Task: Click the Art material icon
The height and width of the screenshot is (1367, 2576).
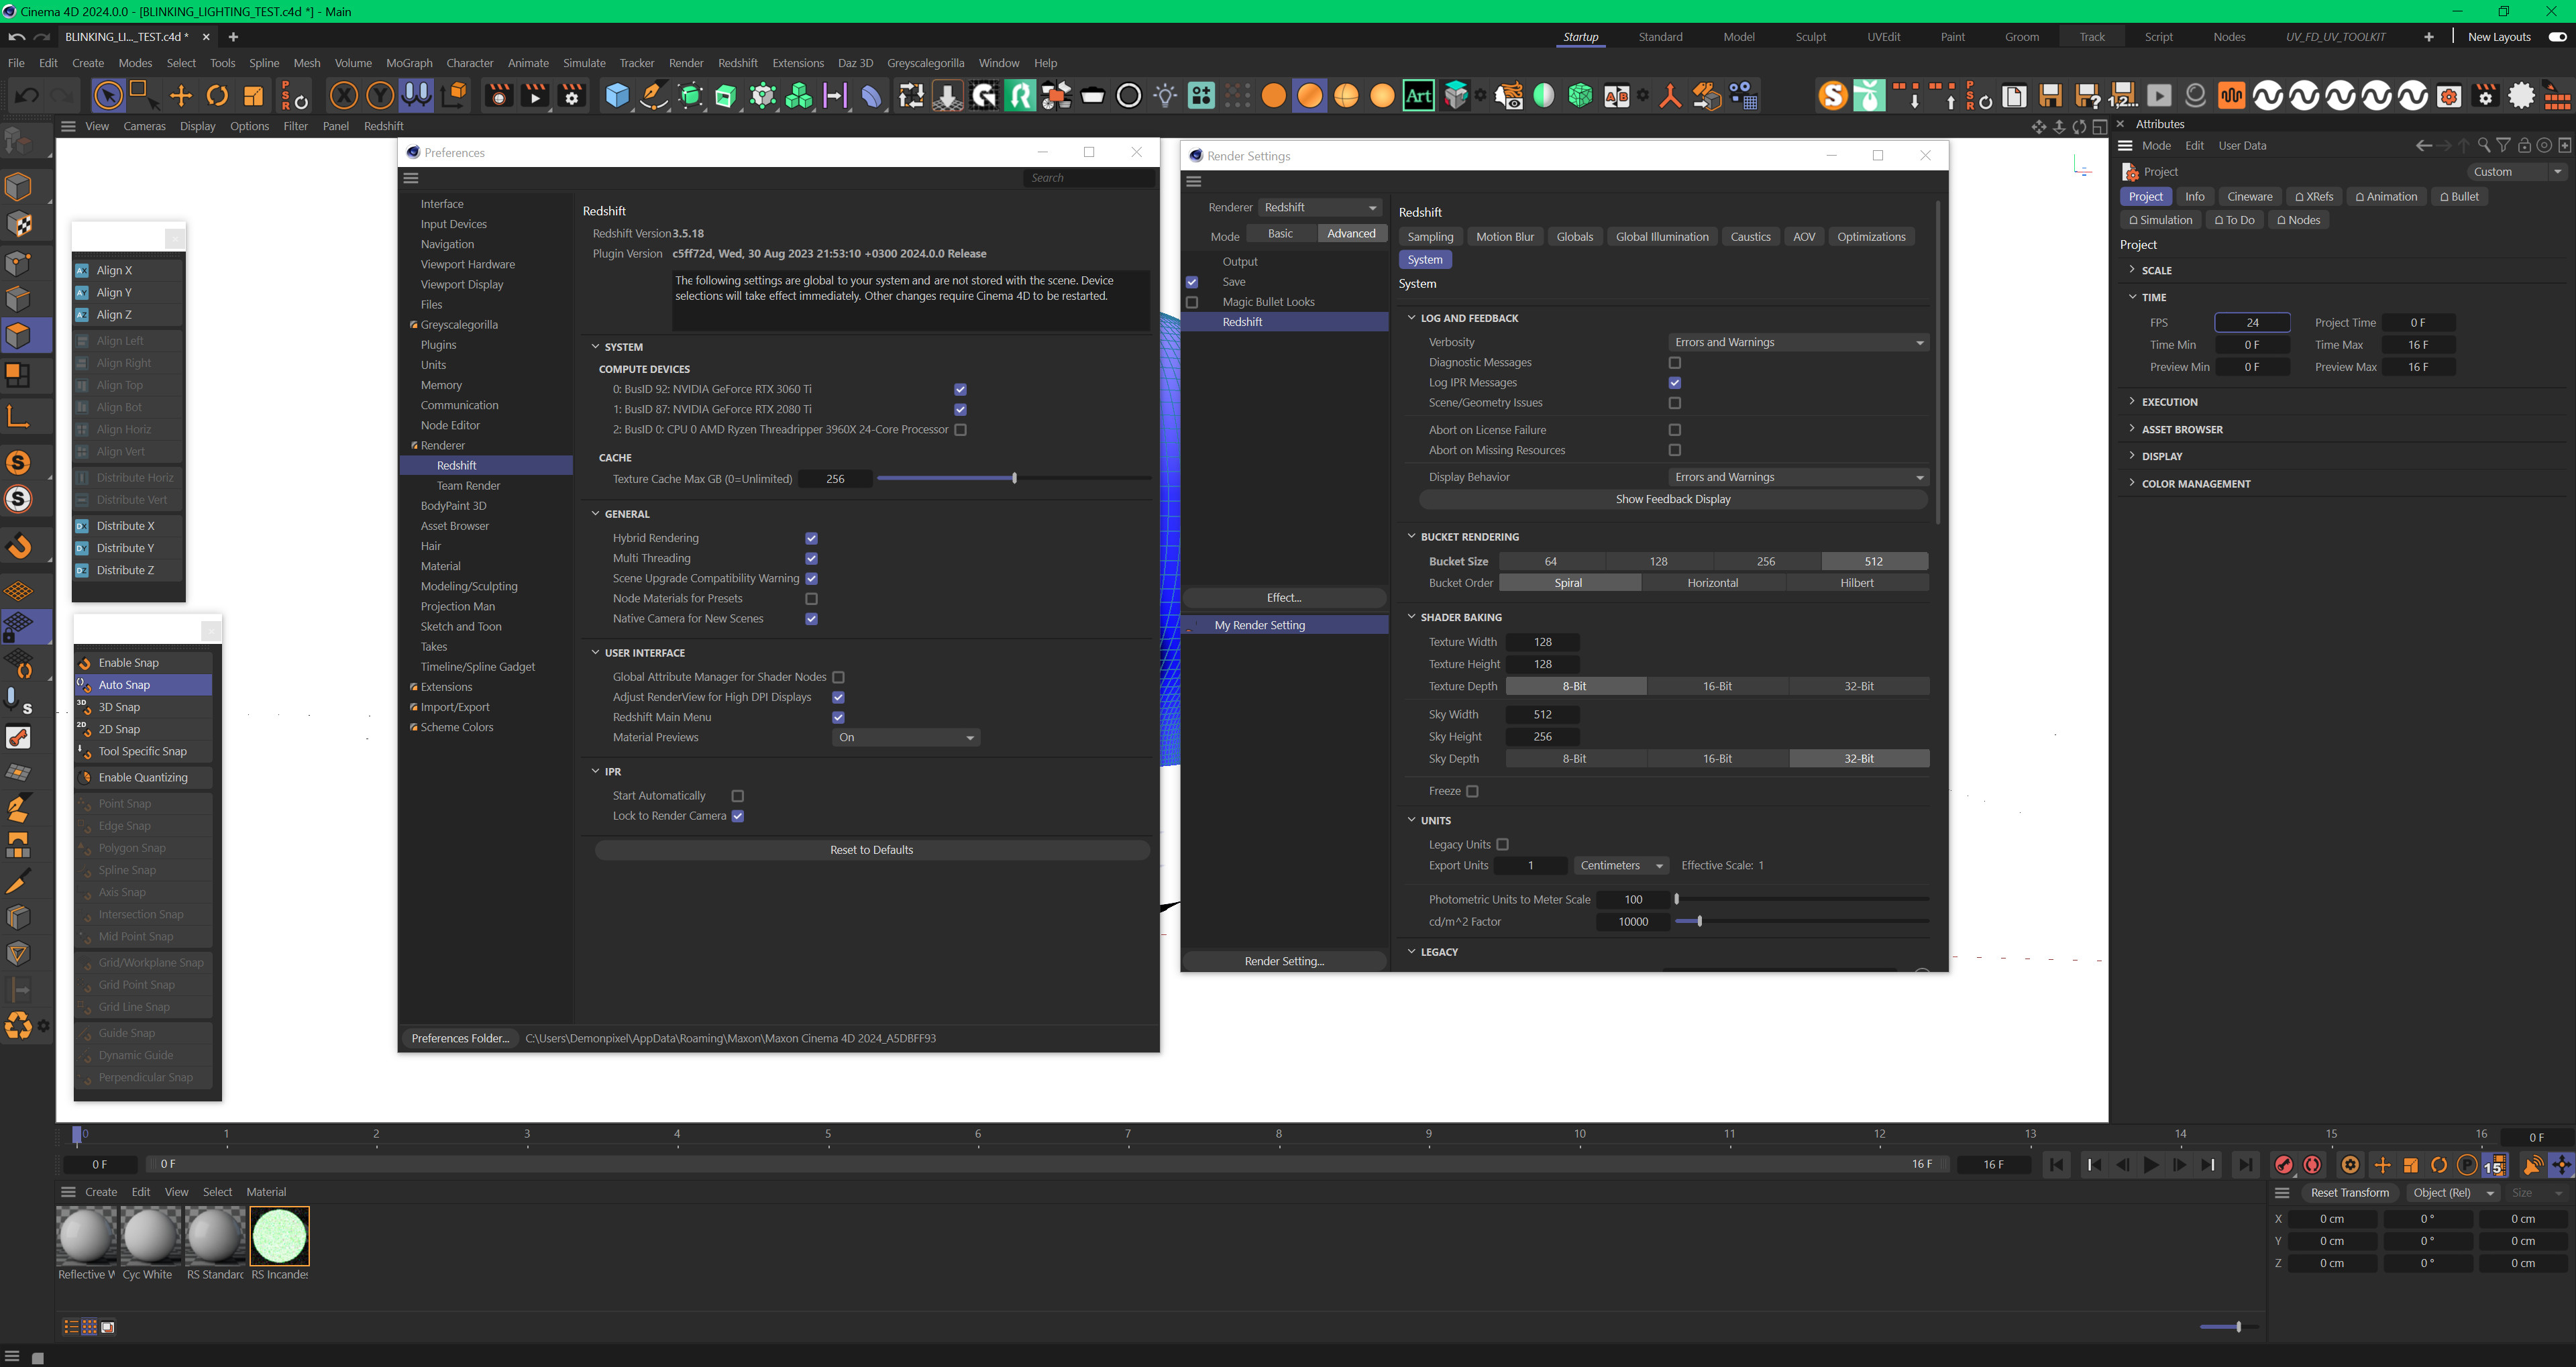Action: pyautogui.click(x=1418, y=96)
